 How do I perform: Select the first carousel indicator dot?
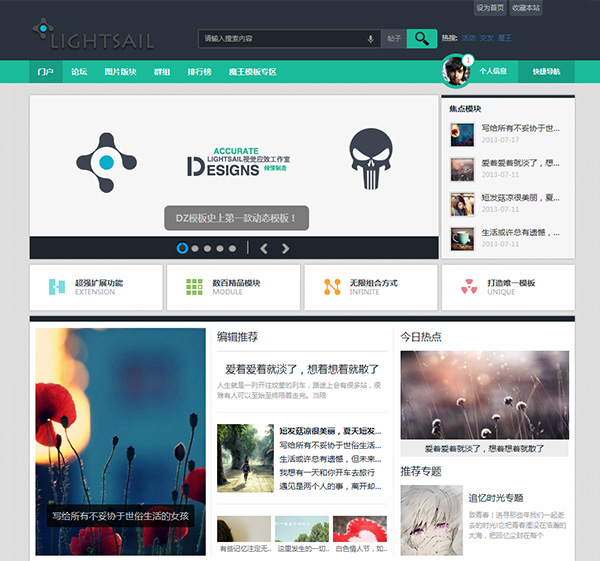182,248
